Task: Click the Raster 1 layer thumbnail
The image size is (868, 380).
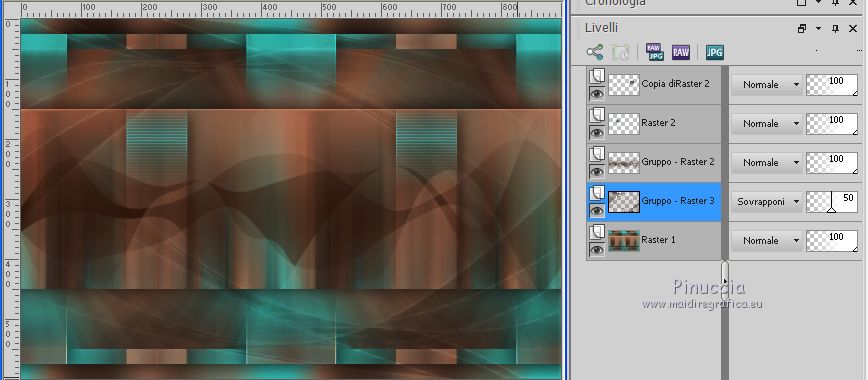Action: pyautogui.click(x=624, y=241)
